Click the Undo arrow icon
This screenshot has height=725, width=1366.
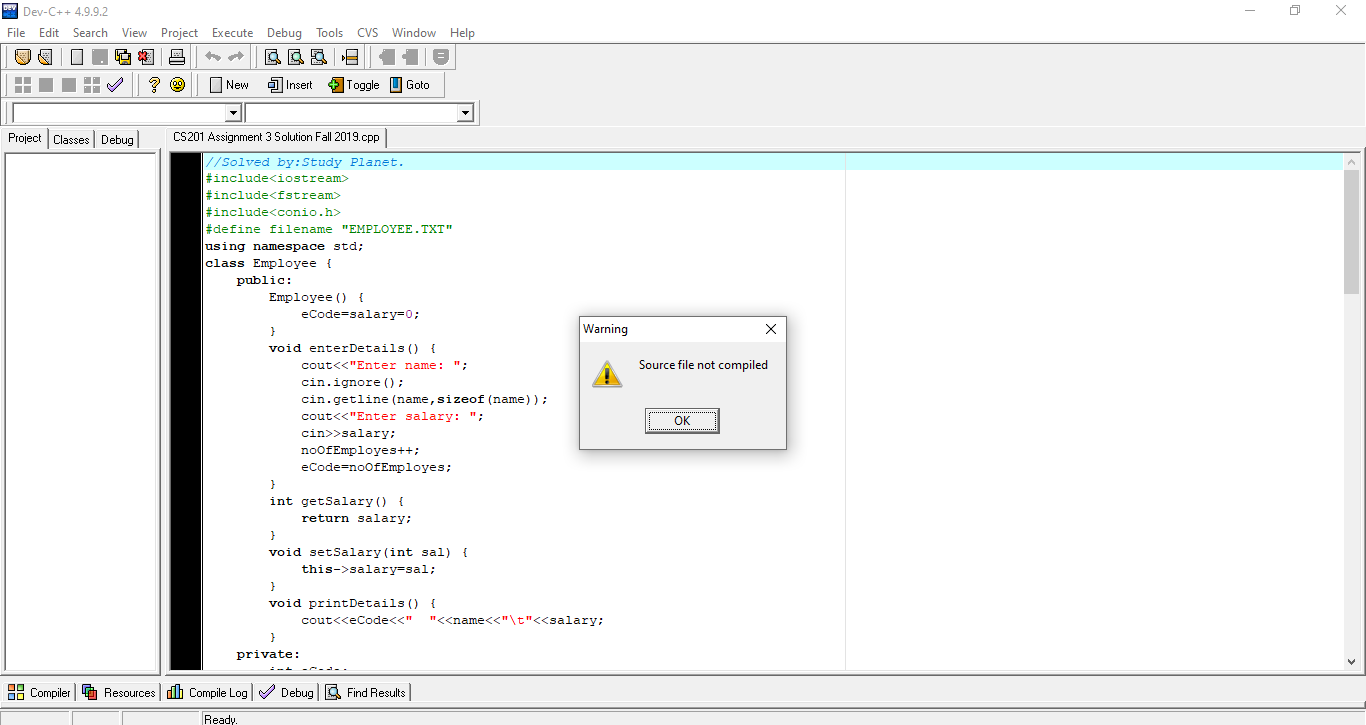[x=212, y=57]
